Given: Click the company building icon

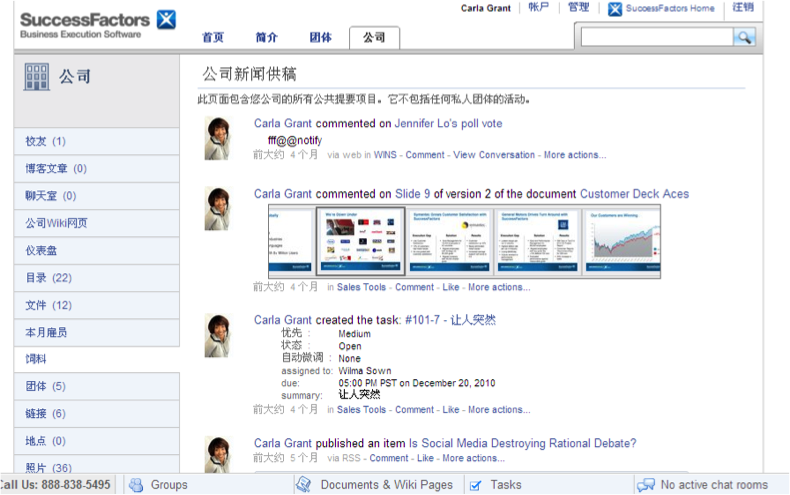Looking at the screenshot, I should (36, 77).
